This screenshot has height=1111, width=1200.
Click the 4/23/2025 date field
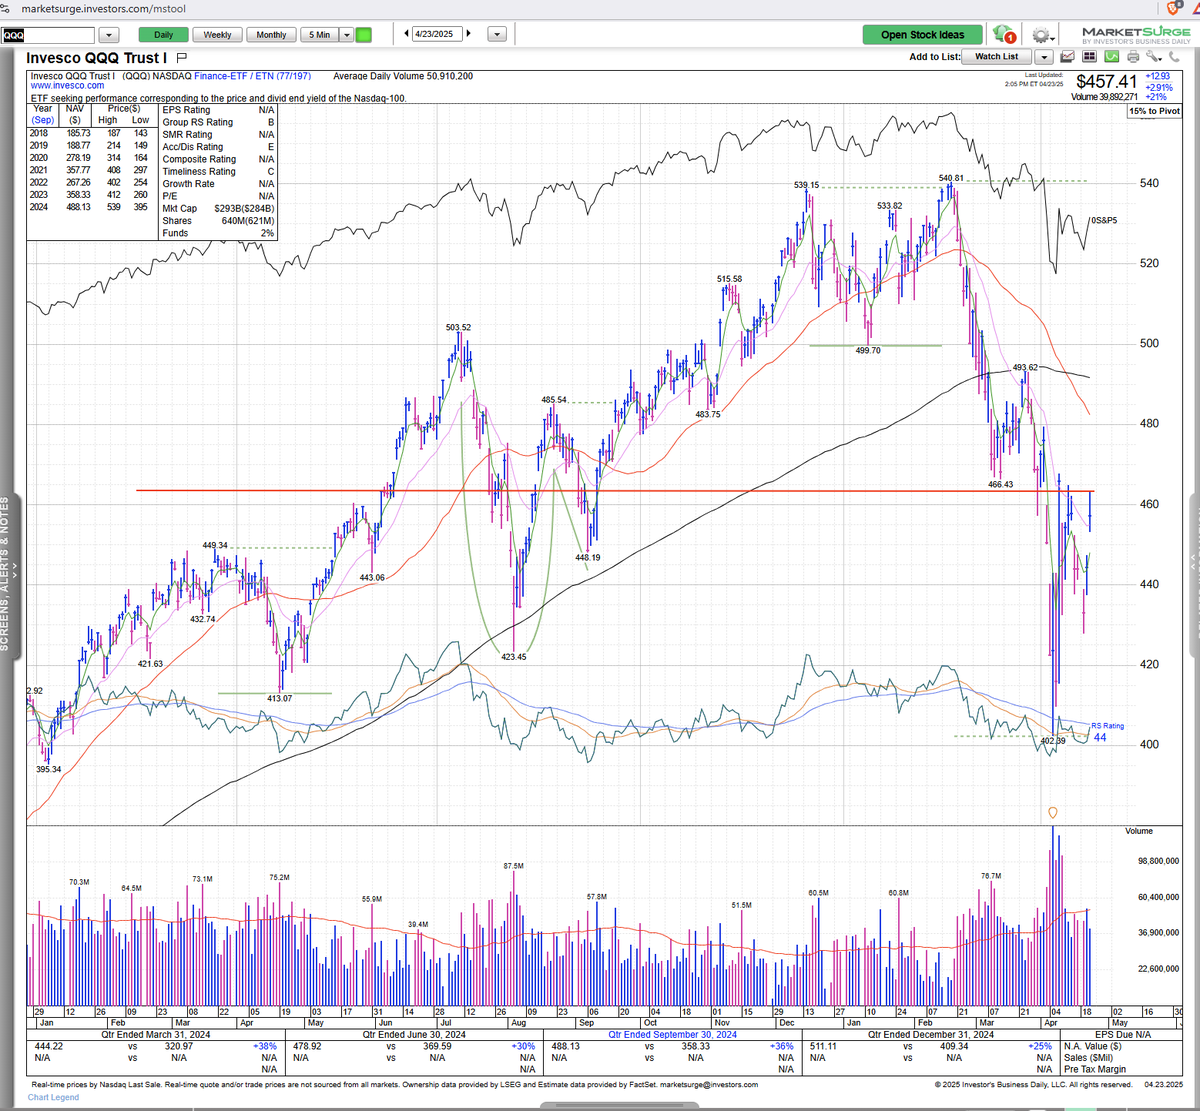[437, 34]
